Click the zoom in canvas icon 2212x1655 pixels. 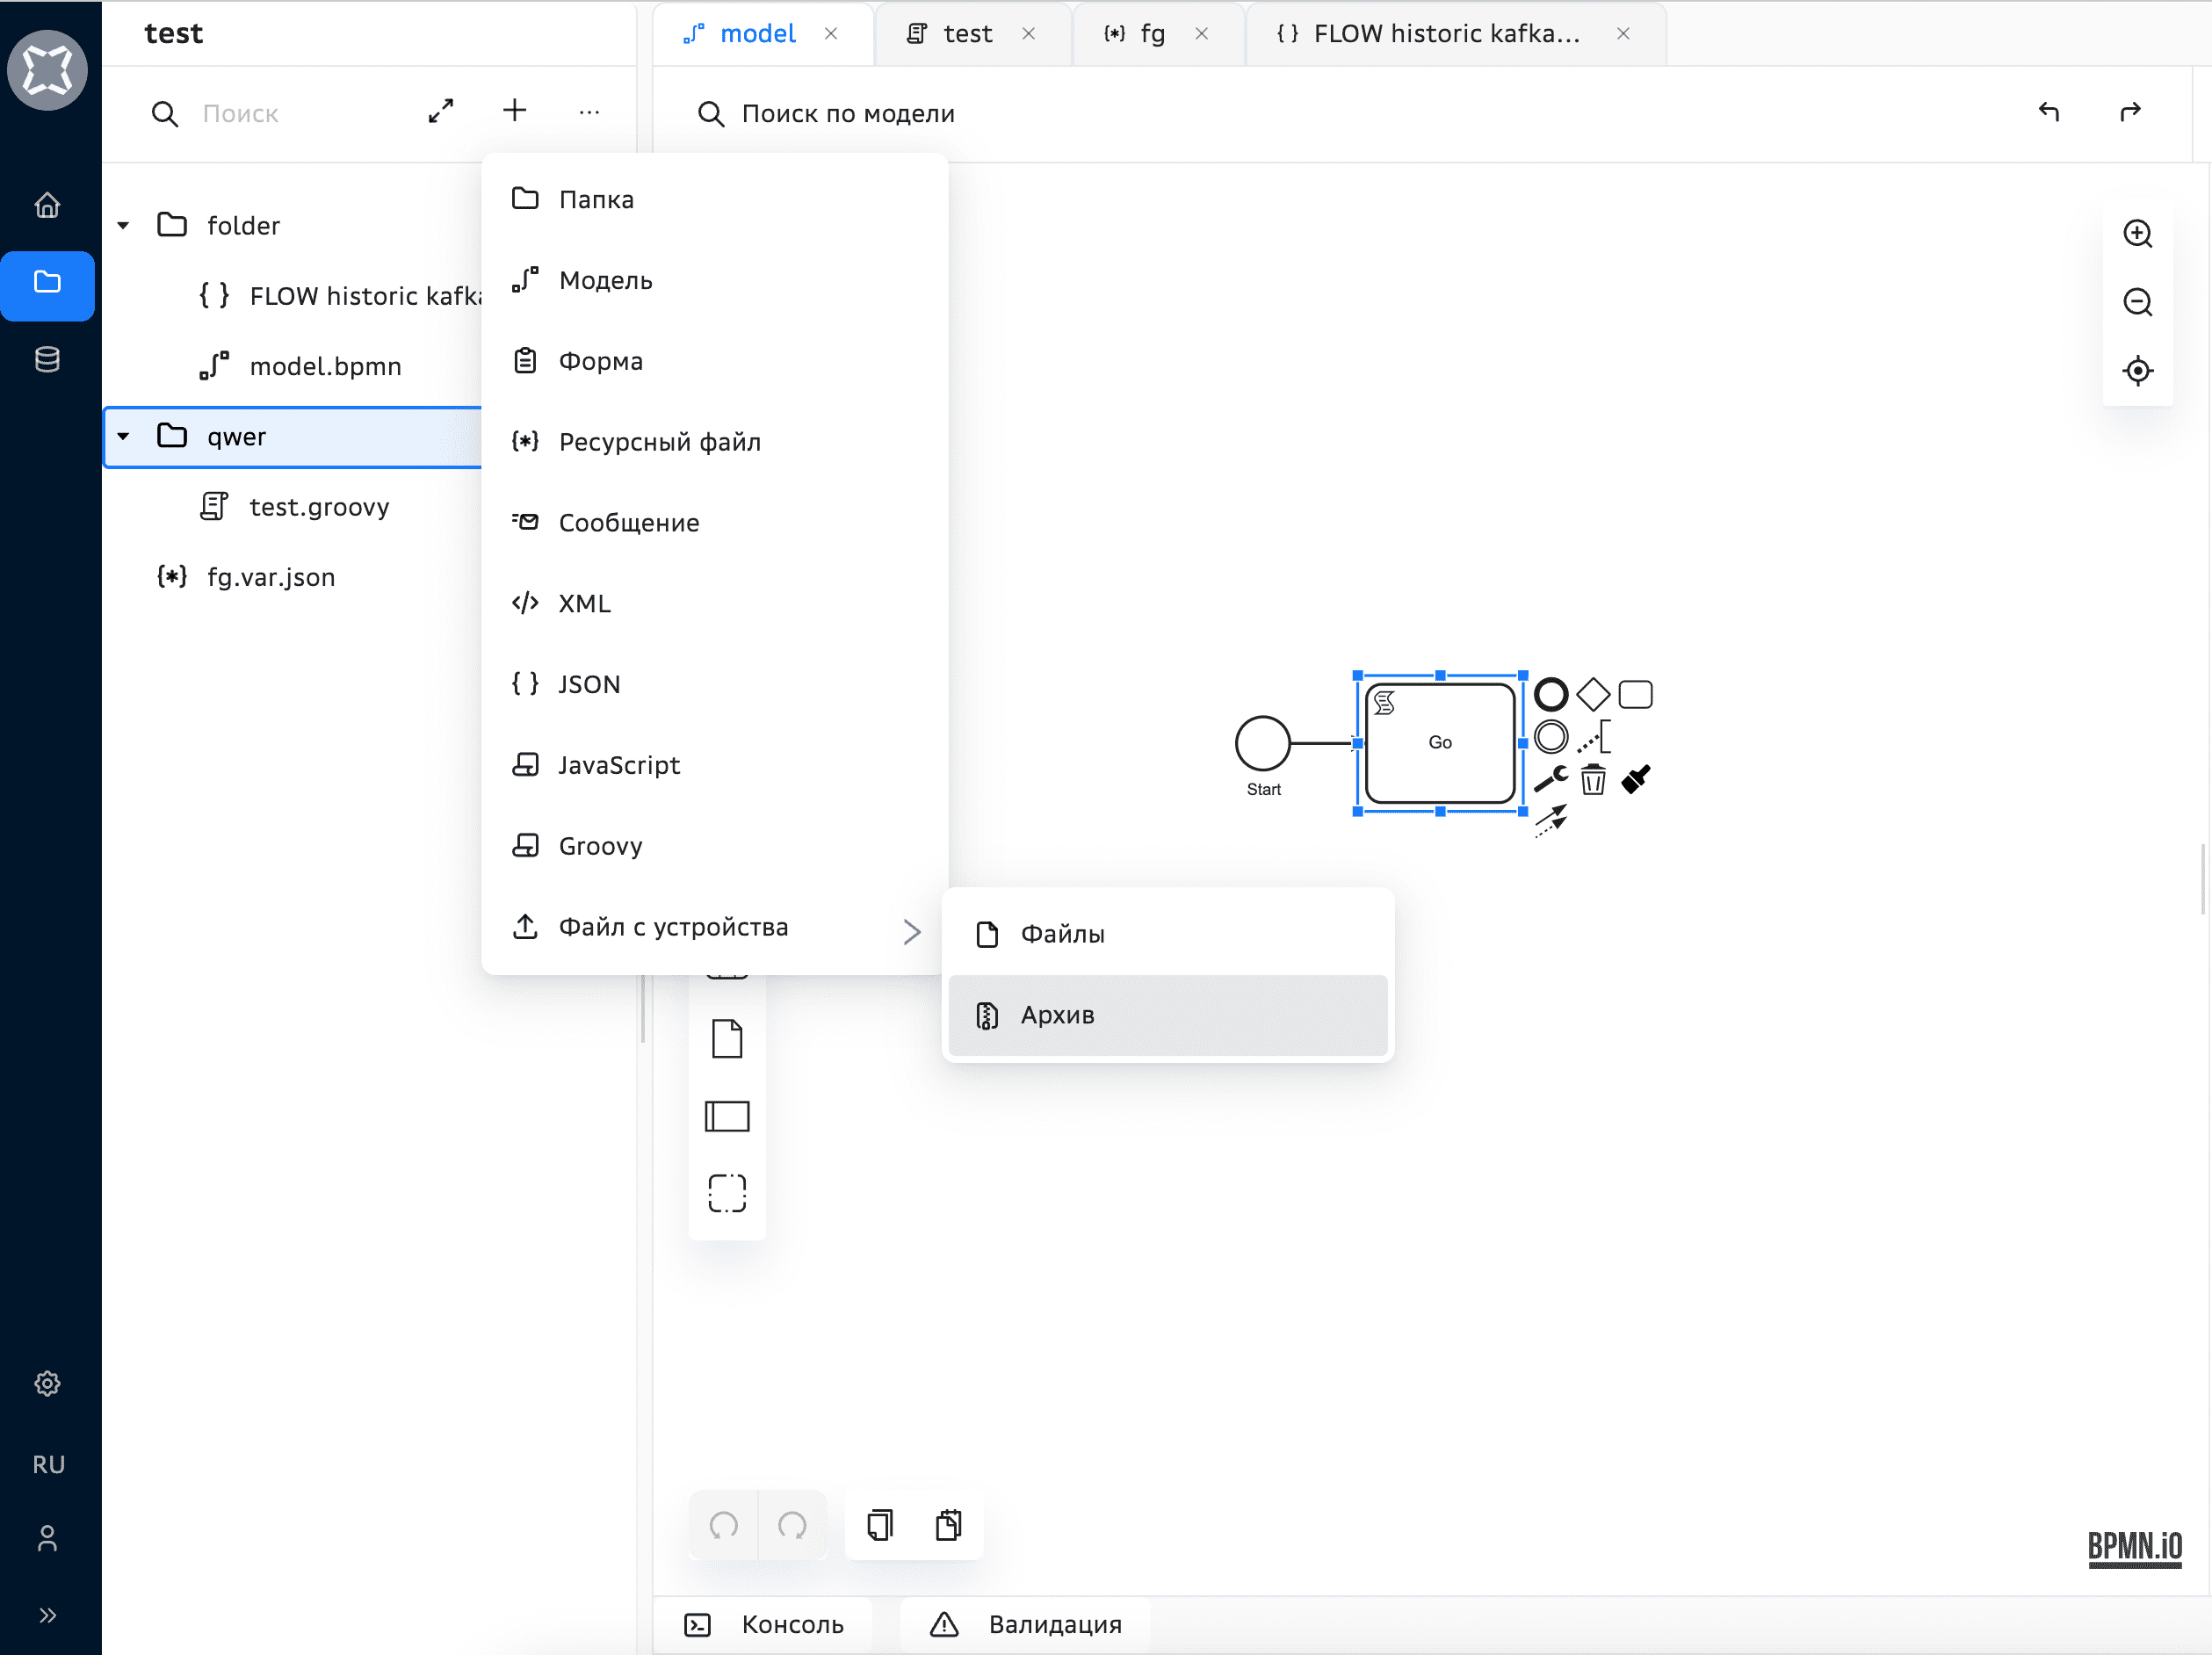2137,234
